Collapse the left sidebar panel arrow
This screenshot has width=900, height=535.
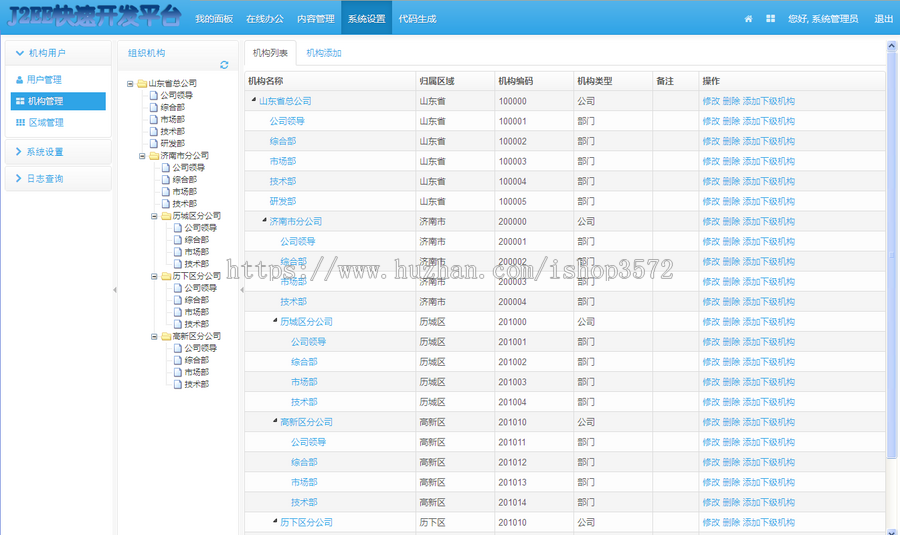tap(115, 290)
